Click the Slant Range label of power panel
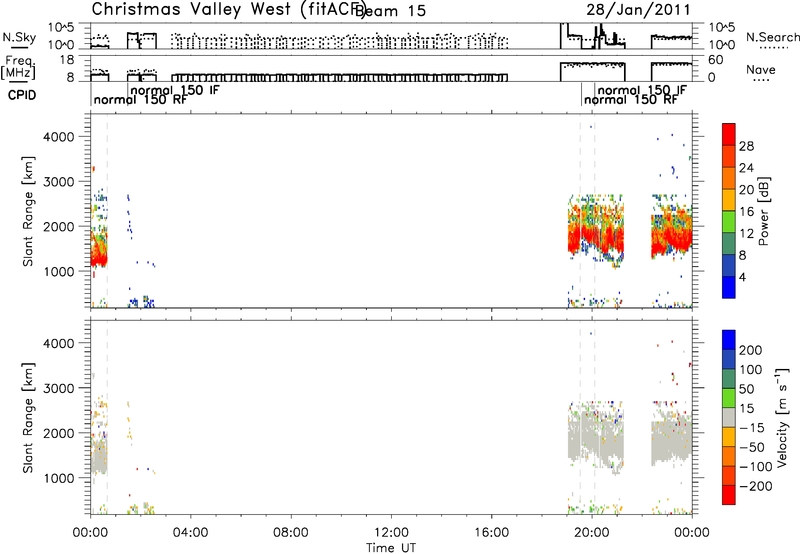 click(28, 211)
